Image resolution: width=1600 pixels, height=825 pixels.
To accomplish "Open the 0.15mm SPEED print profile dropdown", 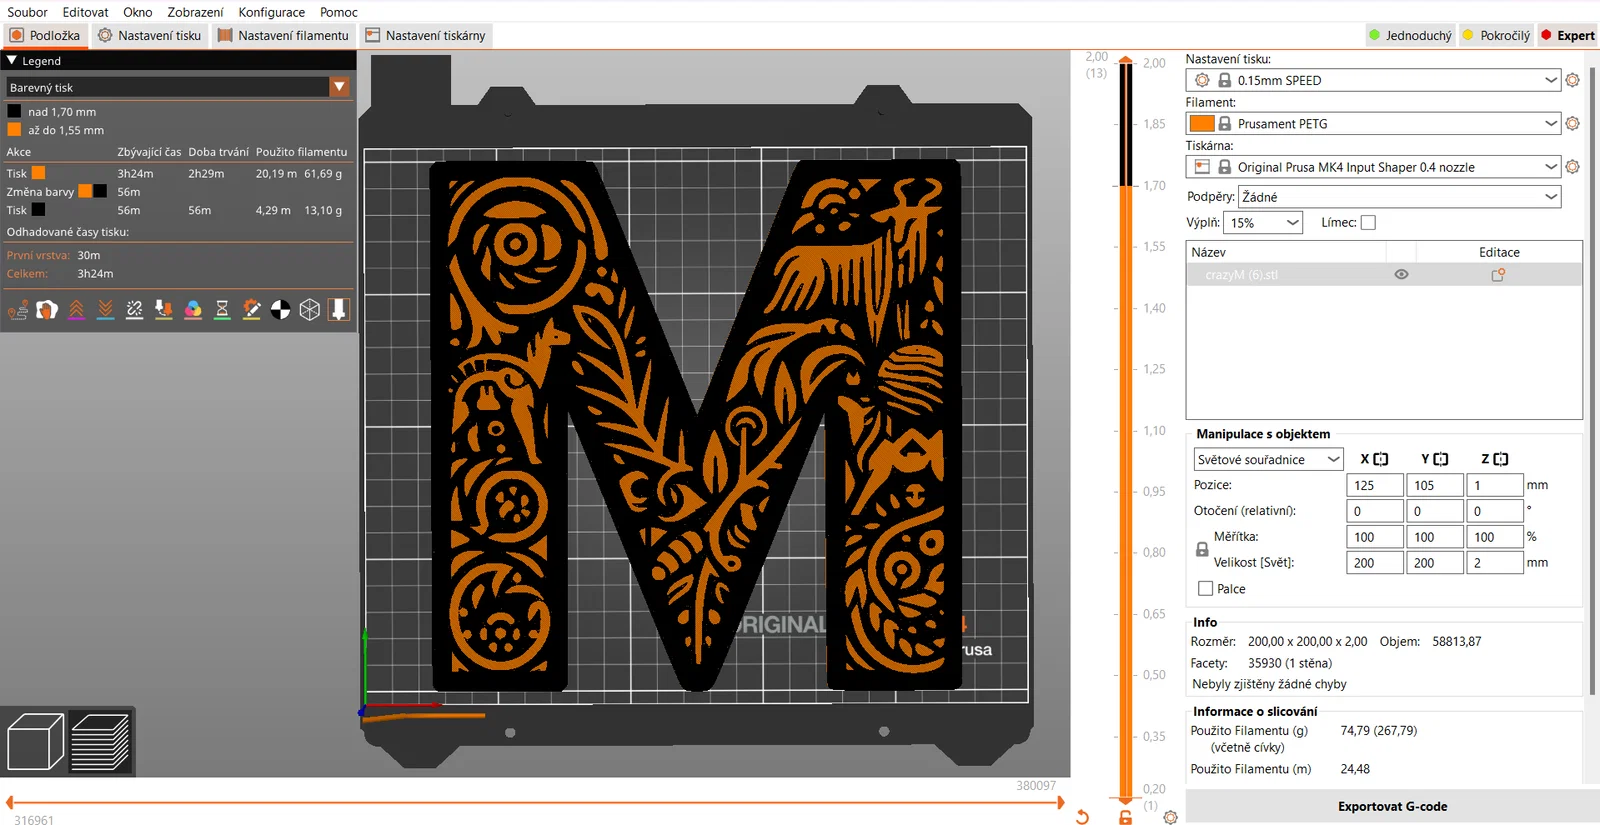I will click(1373, 80).
